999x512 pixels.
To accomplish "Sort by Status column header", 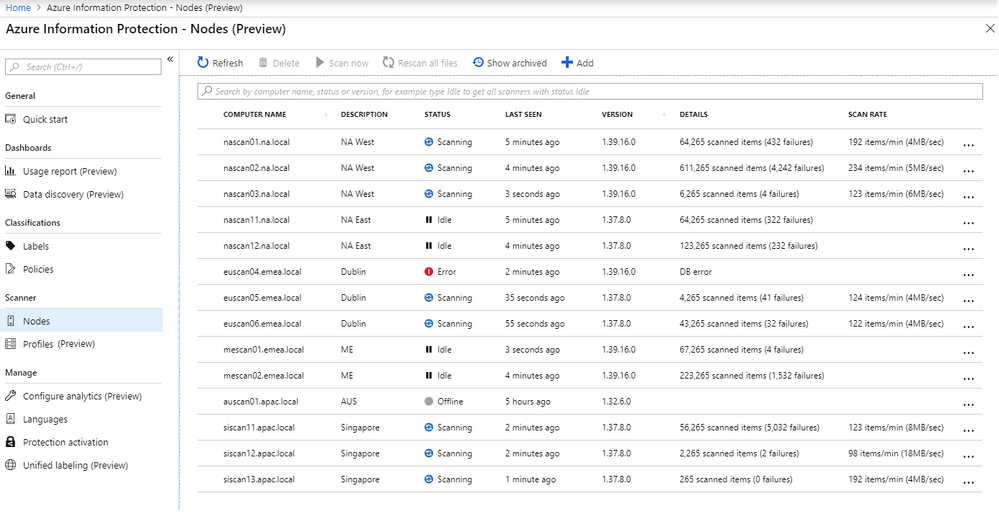I will pyautogui.click(x=437, y=115).
